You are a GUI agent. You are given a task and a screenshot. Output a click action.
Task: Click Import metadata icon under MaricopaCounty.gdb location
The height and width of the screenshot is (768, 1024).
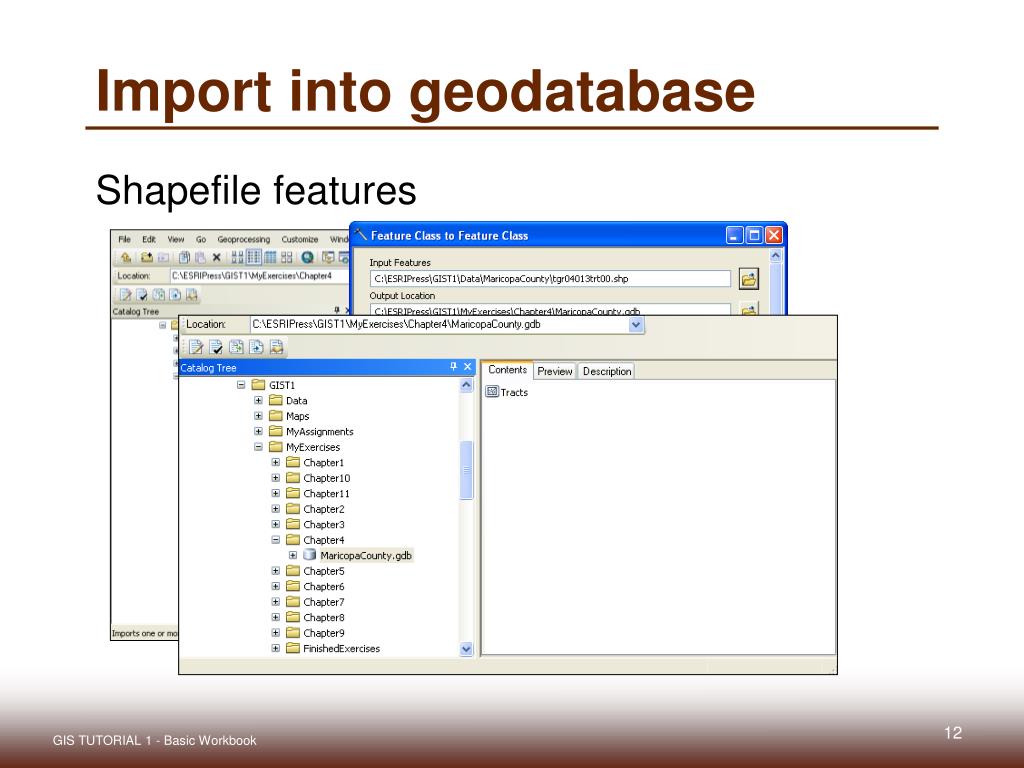tap(257, 347)
